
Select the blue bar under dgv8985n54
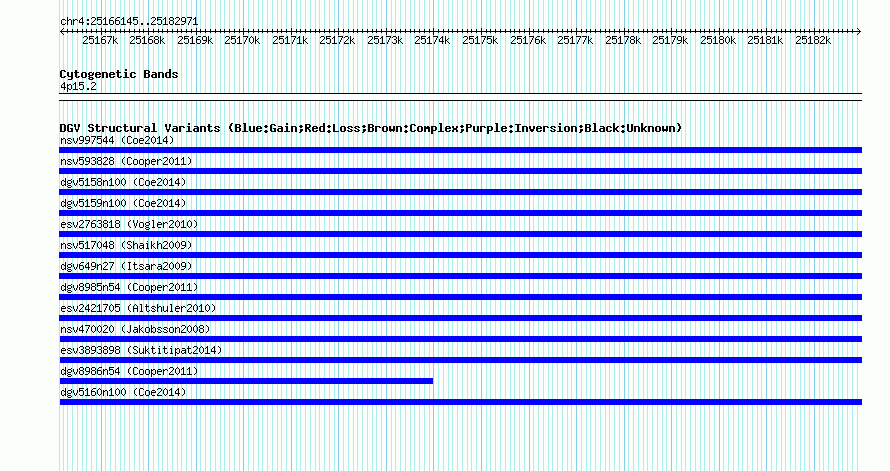461,297
